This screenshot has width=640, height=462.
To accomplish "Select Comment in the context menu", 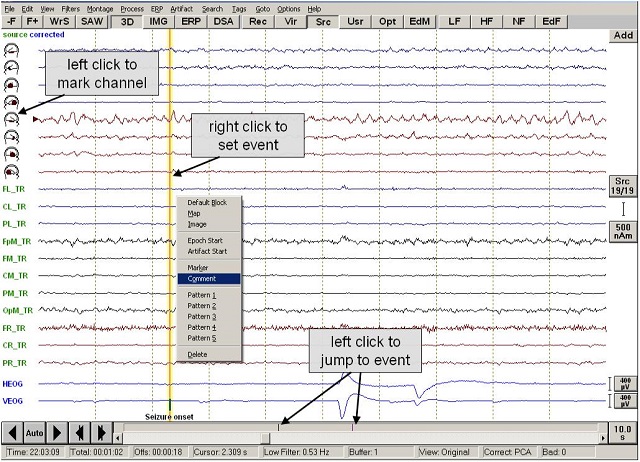I will pos(209,279).
